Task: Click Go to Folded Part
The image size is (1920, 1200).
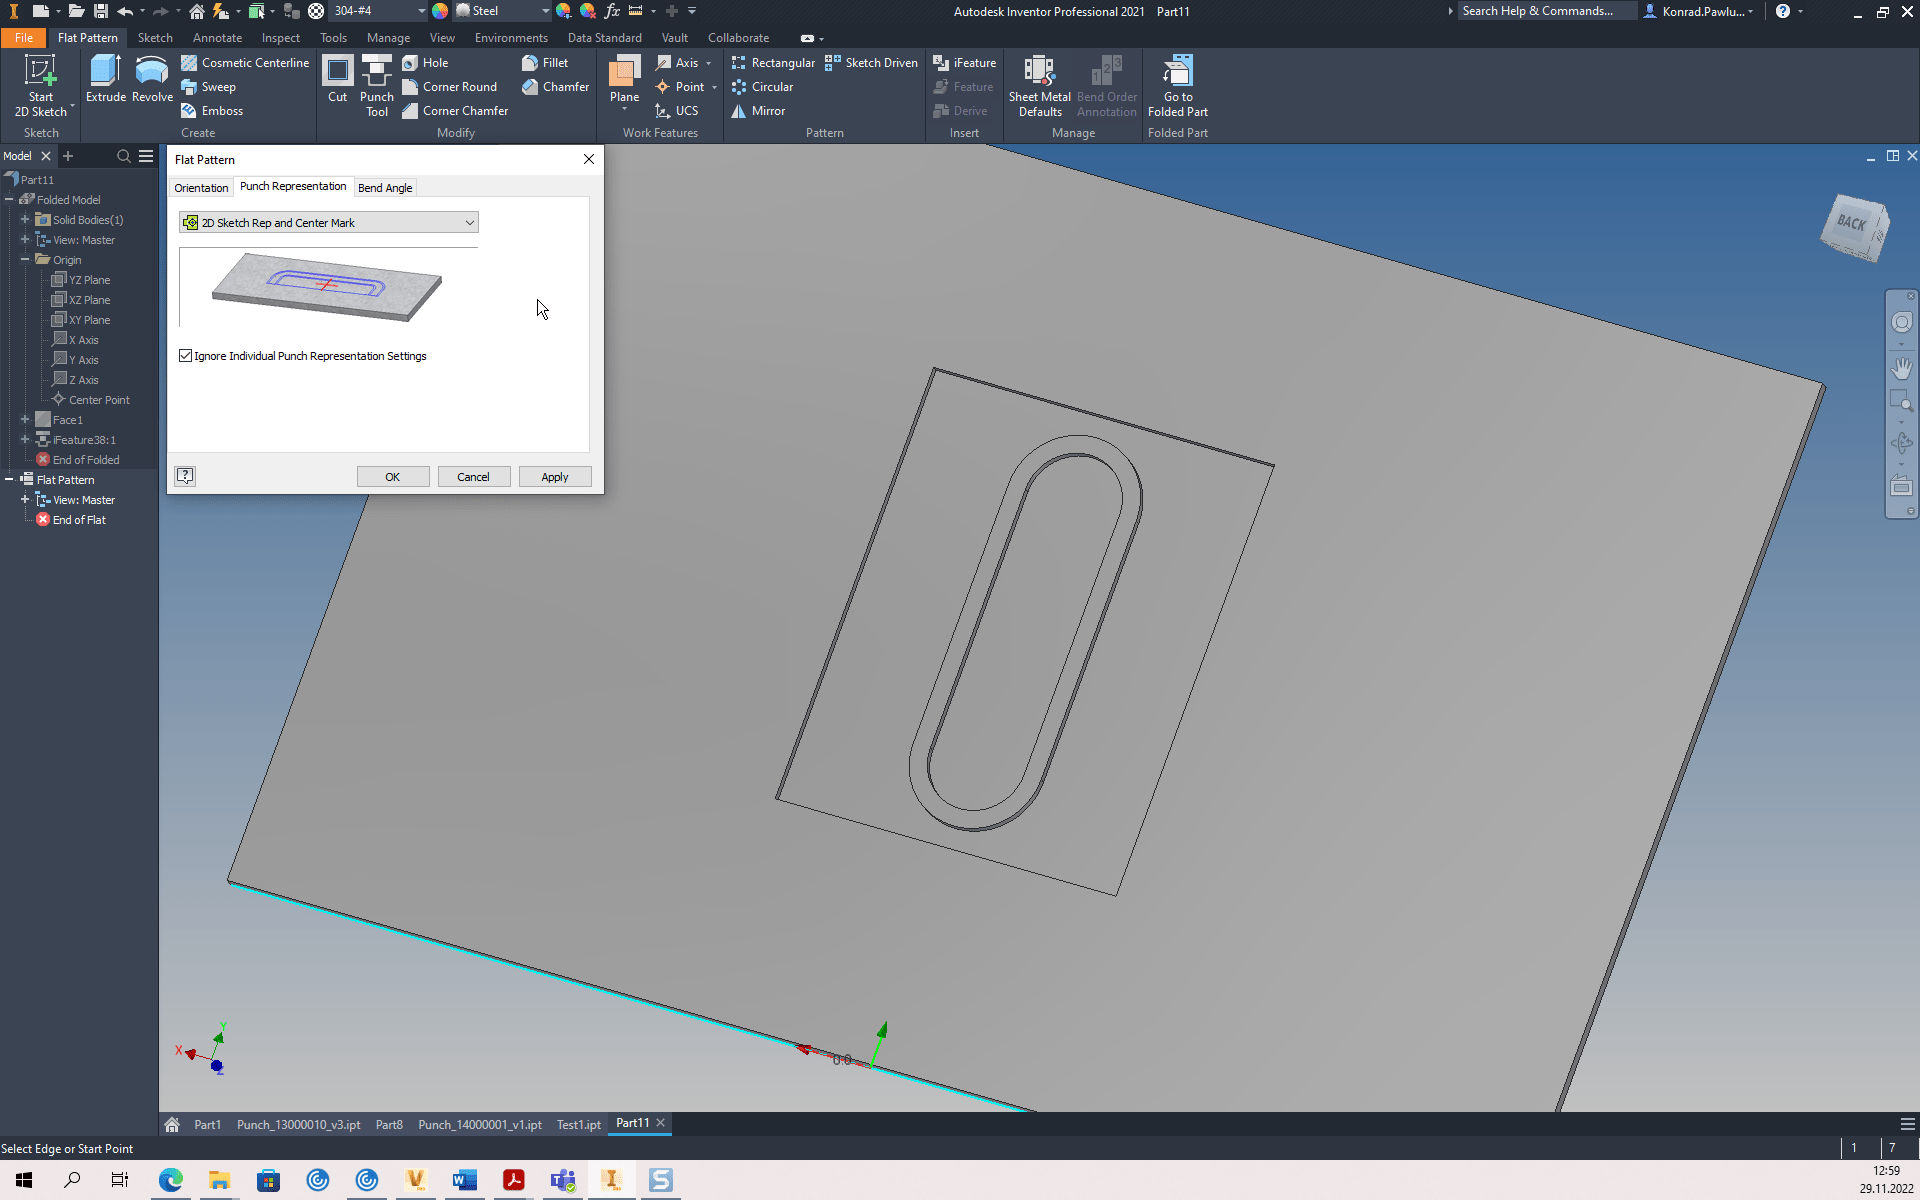Action: coord(1177,86)
